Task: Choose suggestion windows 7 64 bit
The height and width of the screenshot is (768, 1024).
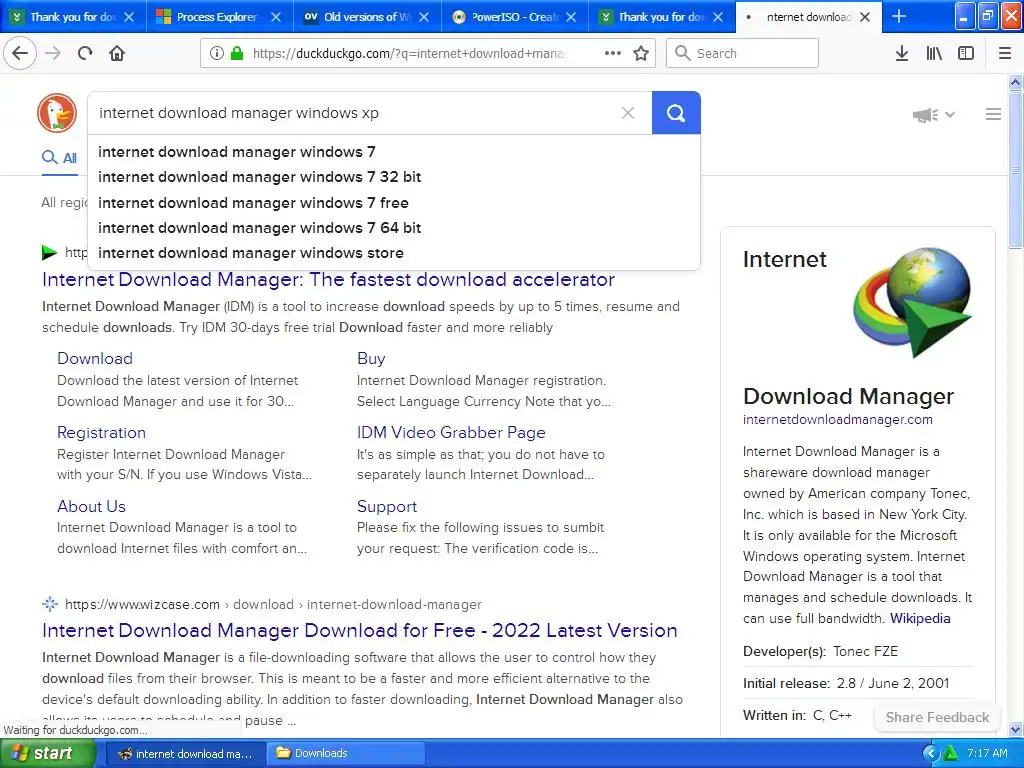Action: coord(394,228)
